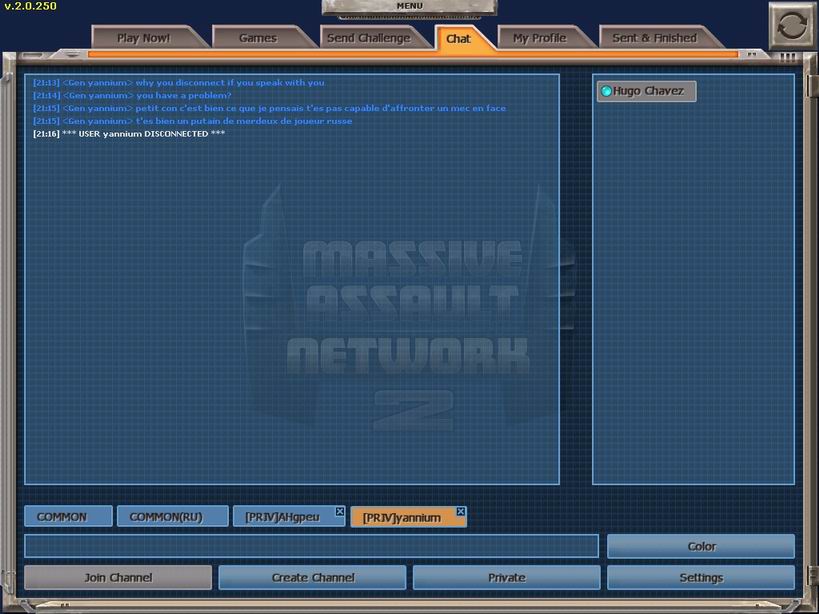This screenshot has height=614, width=819.
Task: Select Hugo Chavez in the user list
Action: [647, 91]
